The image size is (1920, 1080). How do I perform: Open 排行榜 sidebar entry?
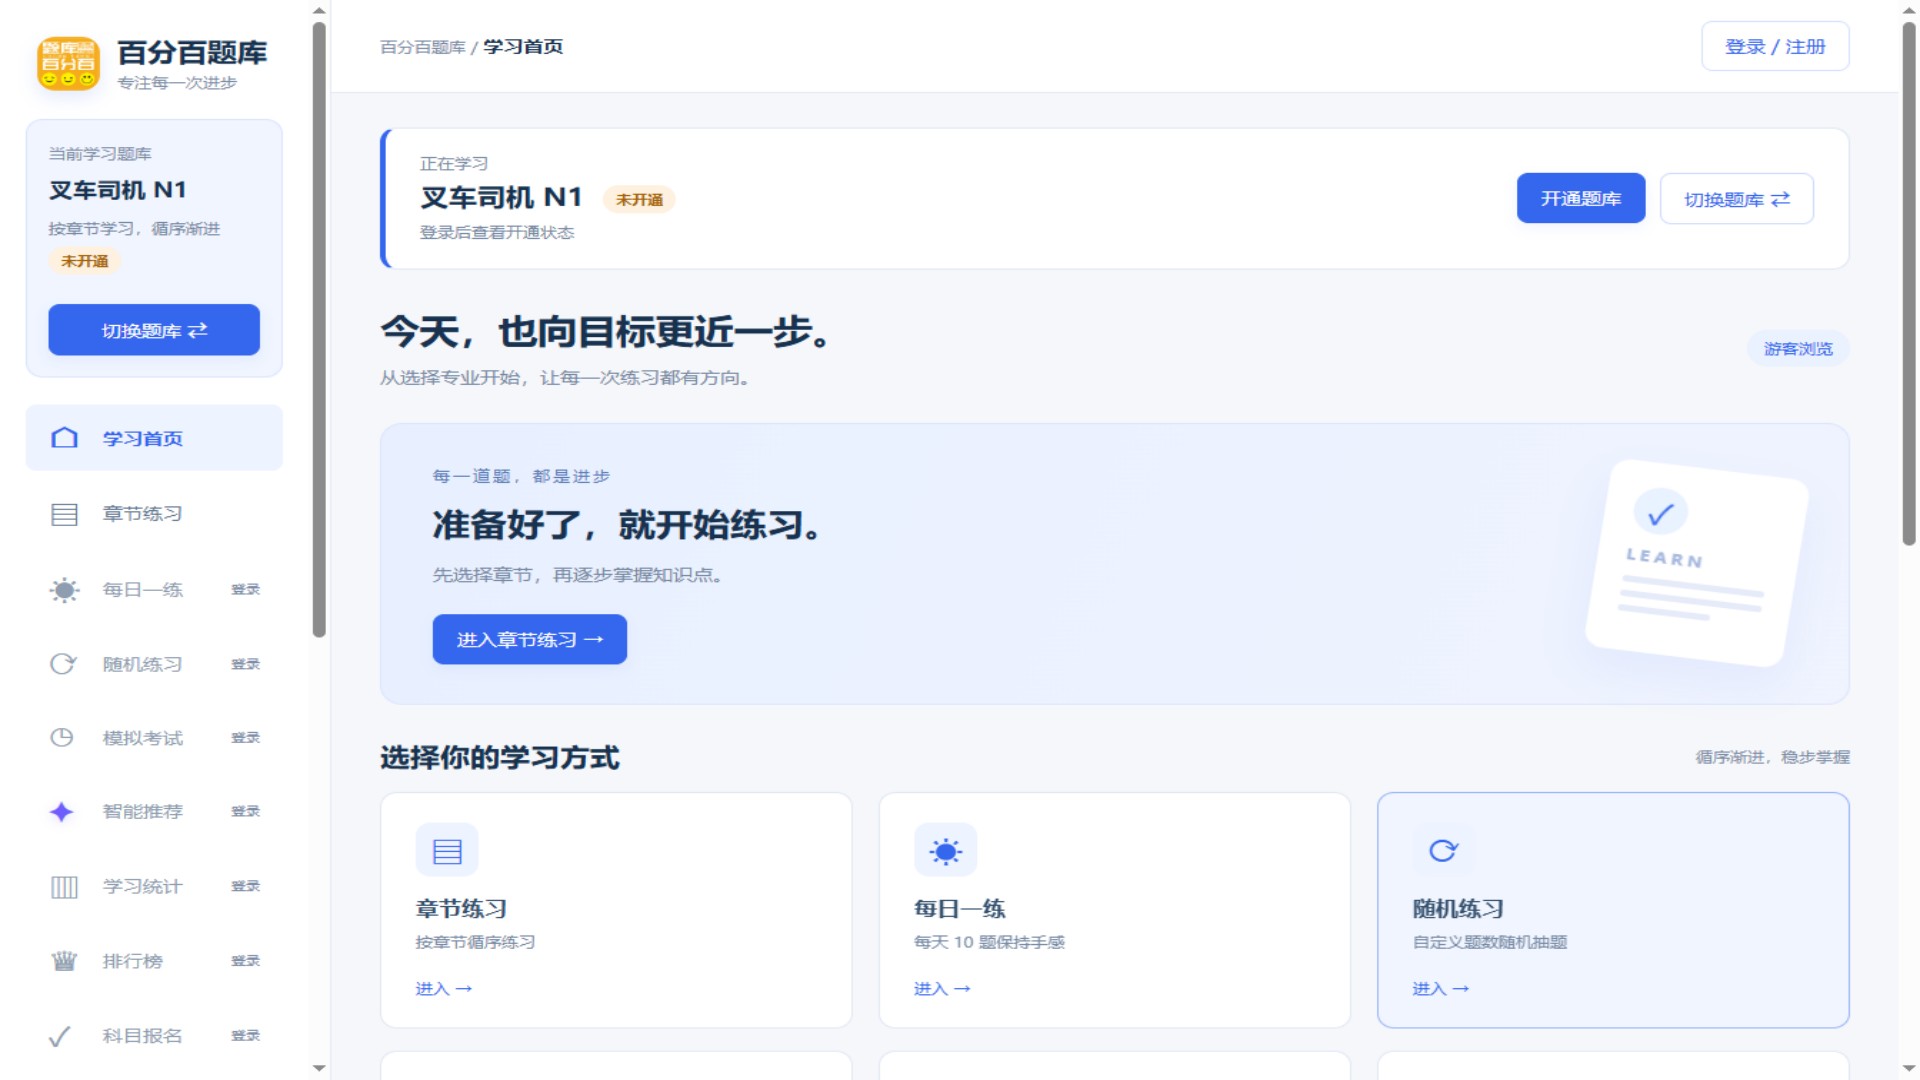coord(154,961)
